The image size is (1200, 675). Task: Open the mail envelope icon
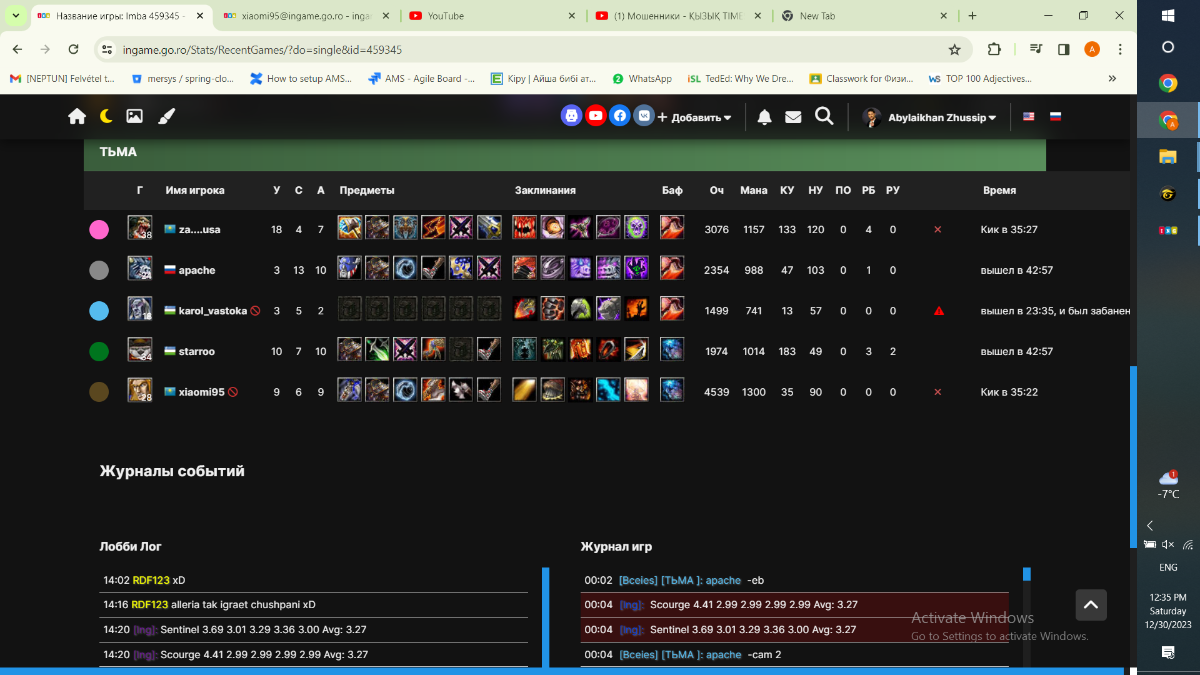tap(793, 117)
